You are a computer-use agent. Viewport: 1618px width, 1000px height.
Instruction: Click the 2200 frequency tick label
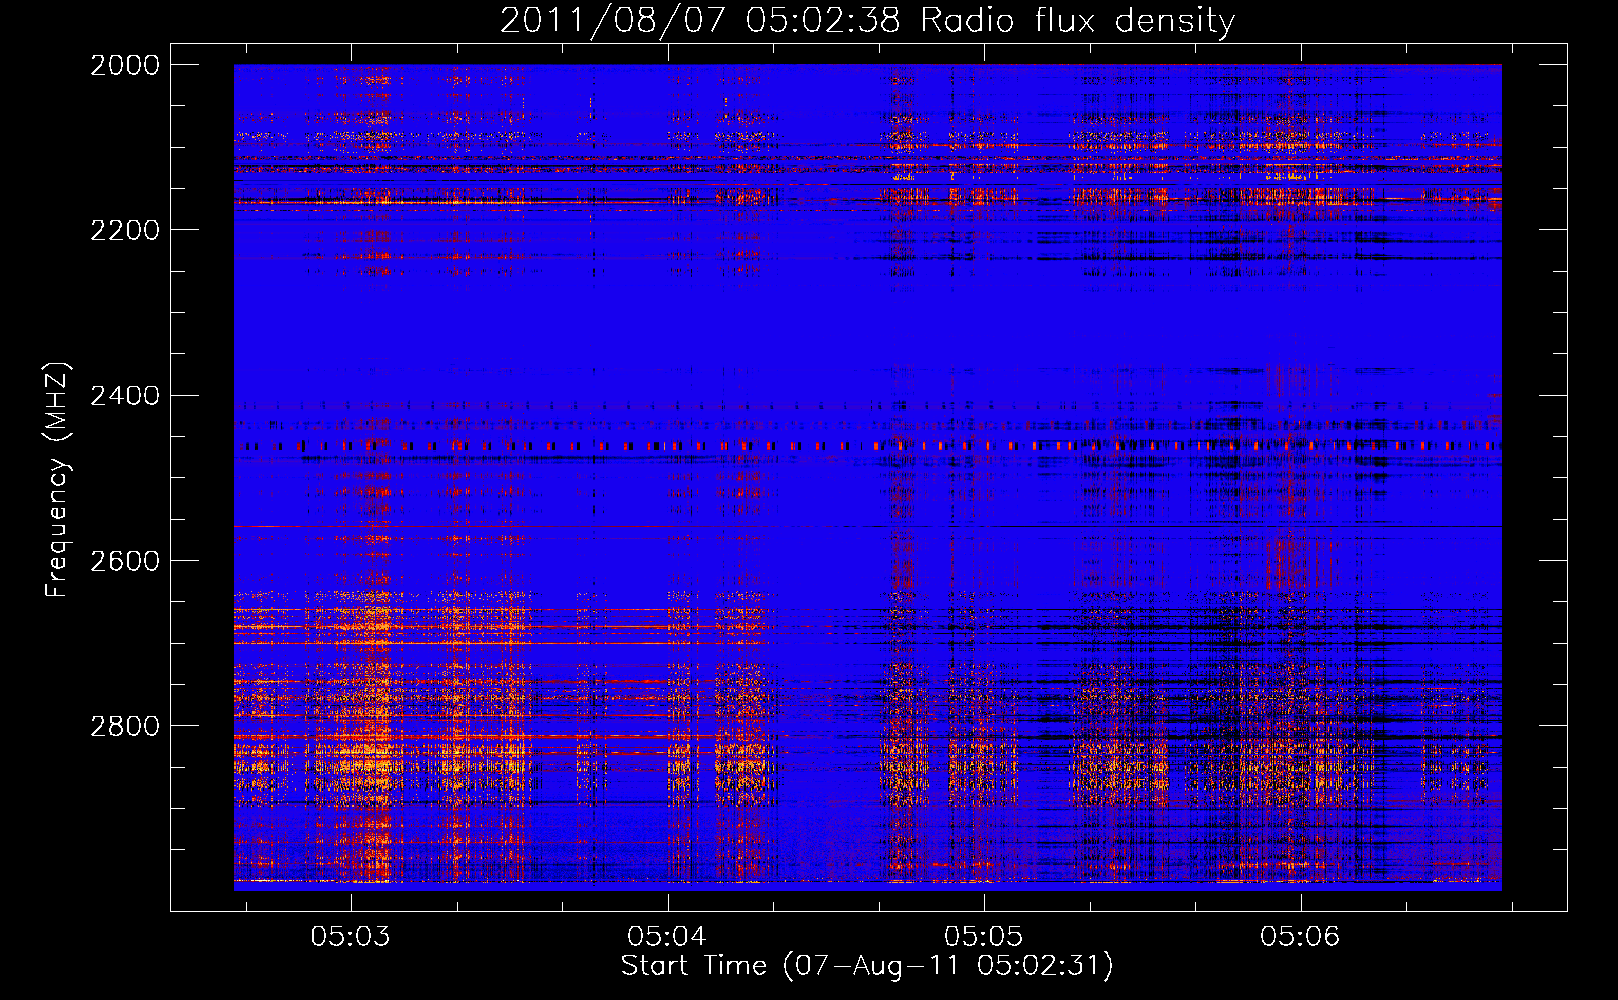tap(125, 230)
